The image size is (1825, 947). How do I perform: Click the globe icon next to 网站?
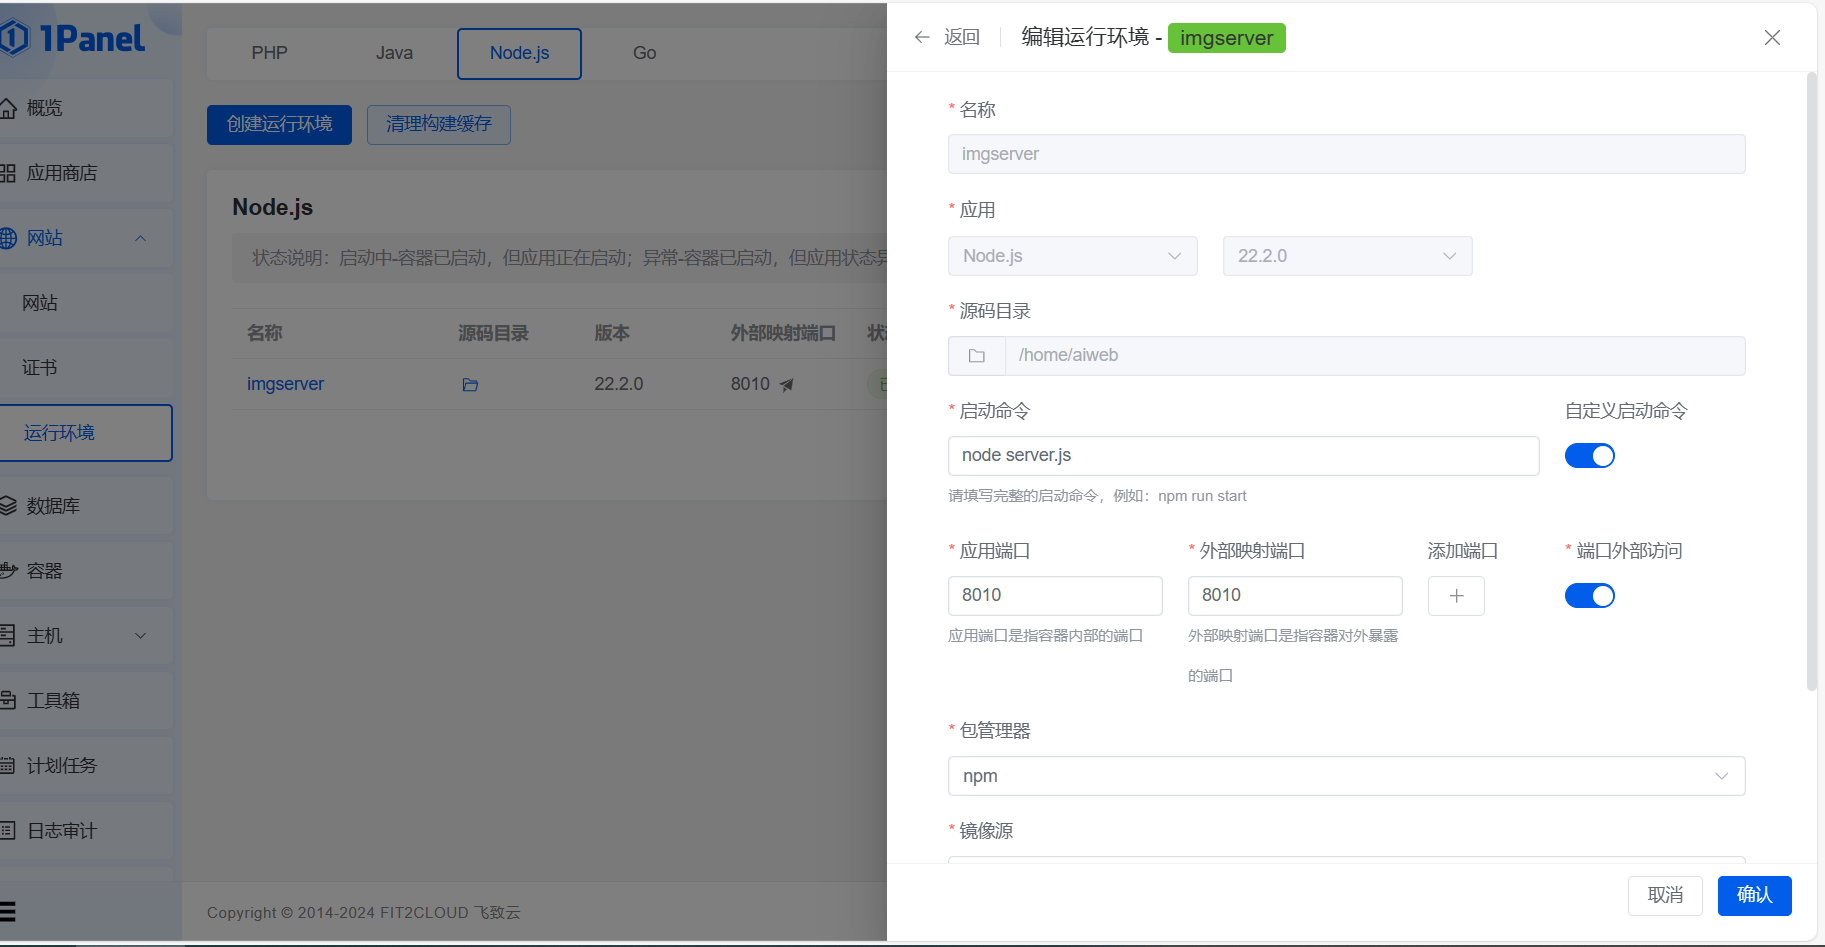click(x=8, y=238)
